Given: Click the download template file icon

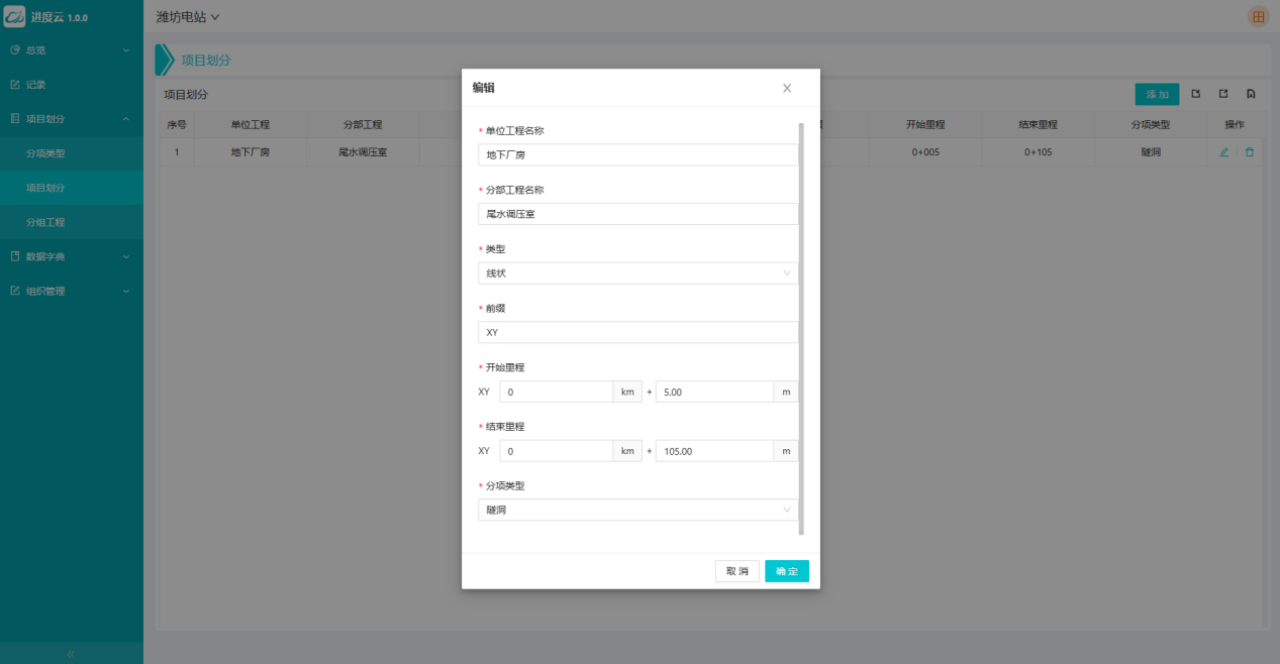Looking at the screenshot, I should click(x=1251, y=94).
